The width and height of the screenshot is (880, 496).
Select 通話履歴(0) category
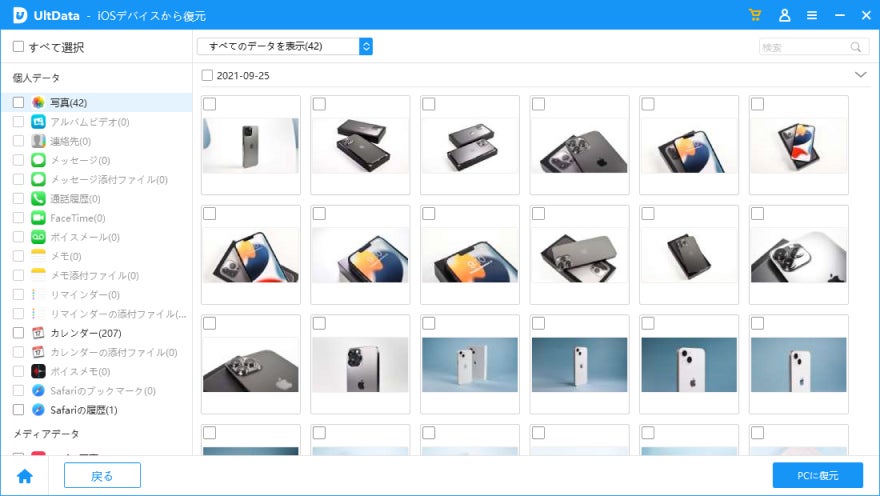click(x=75, y=199)
